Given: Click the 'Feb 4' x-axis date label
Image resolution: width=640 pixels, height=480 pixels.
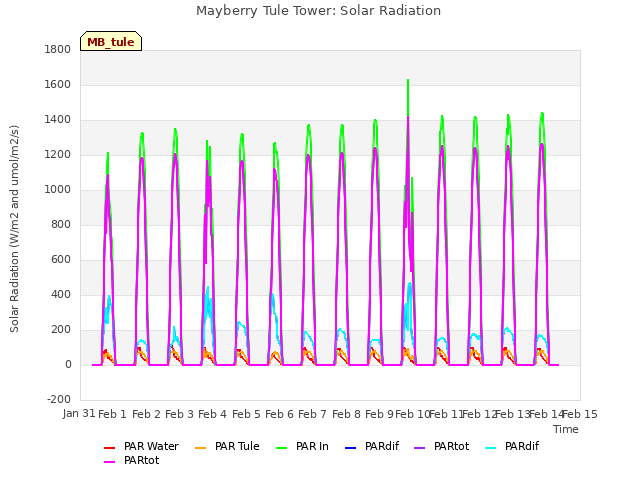Looking at the screenshot, I should pyautogui.click(x=212, y=414).
